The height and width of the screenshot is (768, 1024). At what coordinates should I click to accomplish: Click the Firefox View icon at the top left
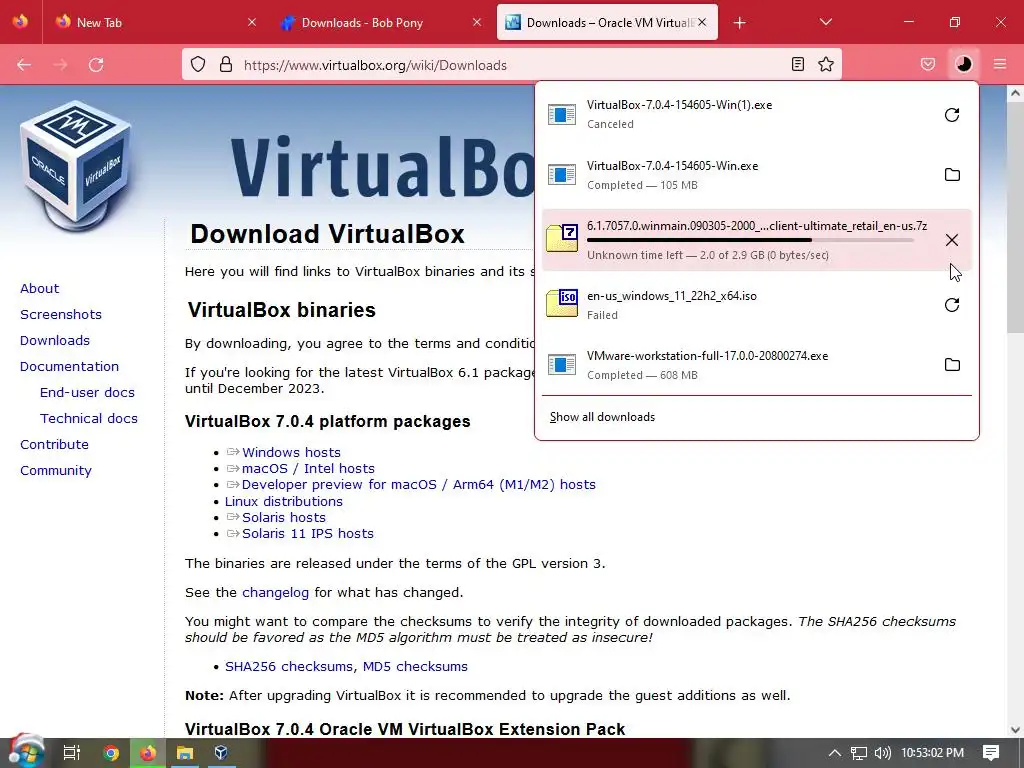pyautogui.click(x=20, y=22)
